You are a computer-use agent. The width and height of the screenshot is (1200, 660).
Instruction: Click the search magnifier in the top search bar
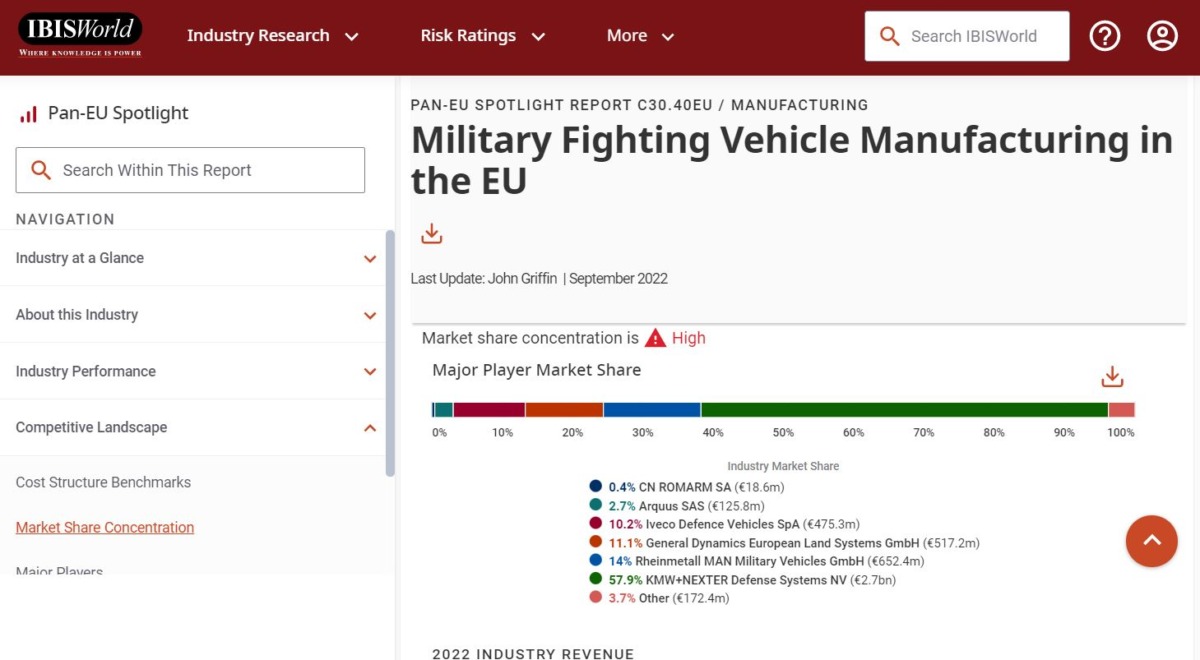click(889, 35)
